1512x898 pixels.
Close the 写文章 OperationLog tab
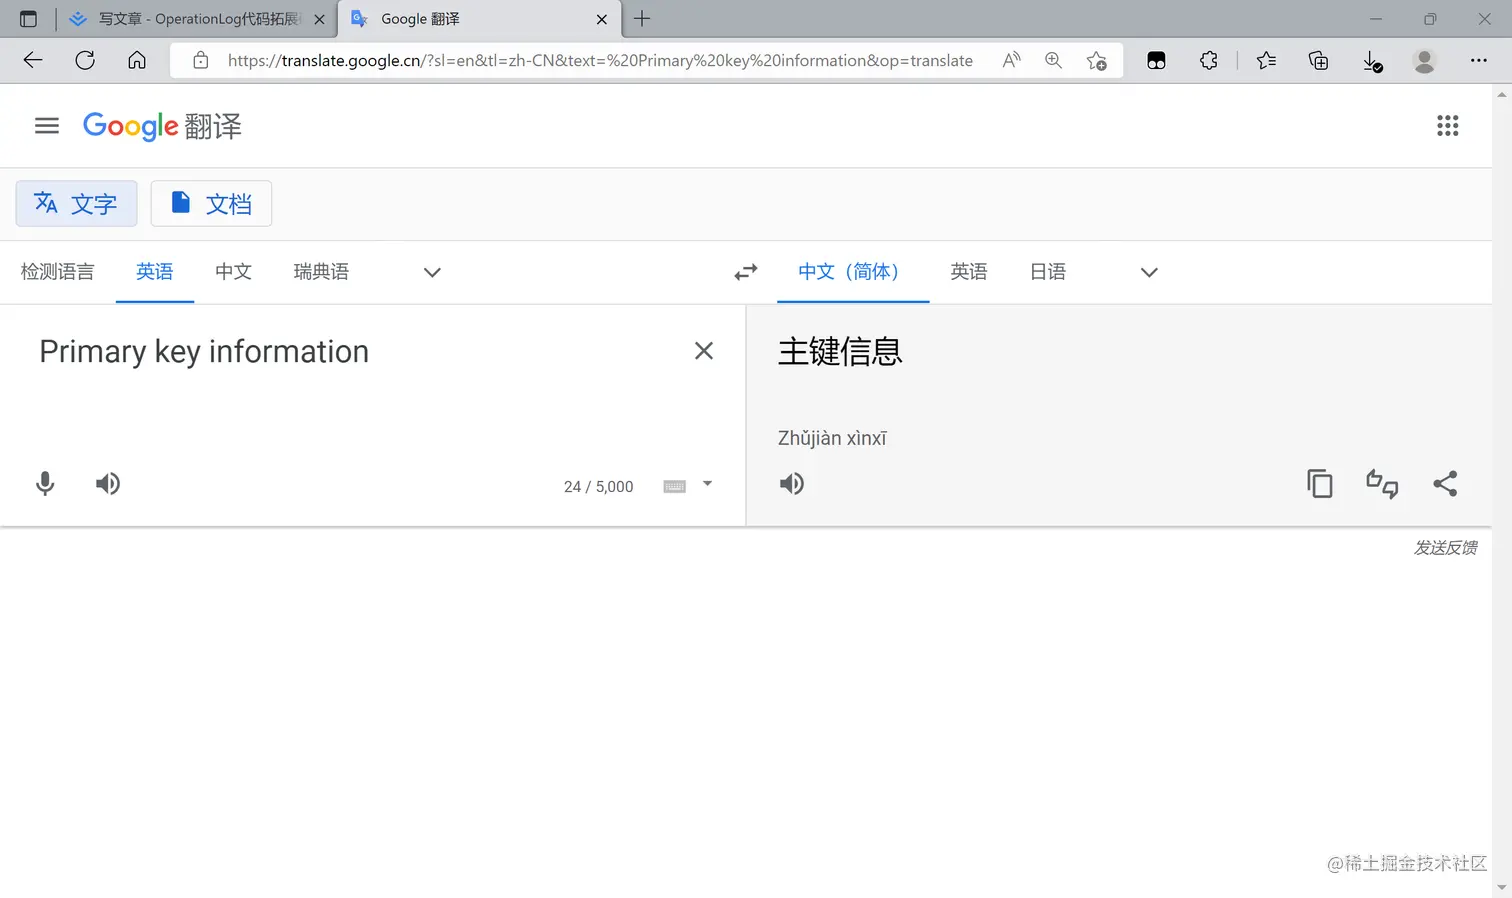(x=320, y=19)
